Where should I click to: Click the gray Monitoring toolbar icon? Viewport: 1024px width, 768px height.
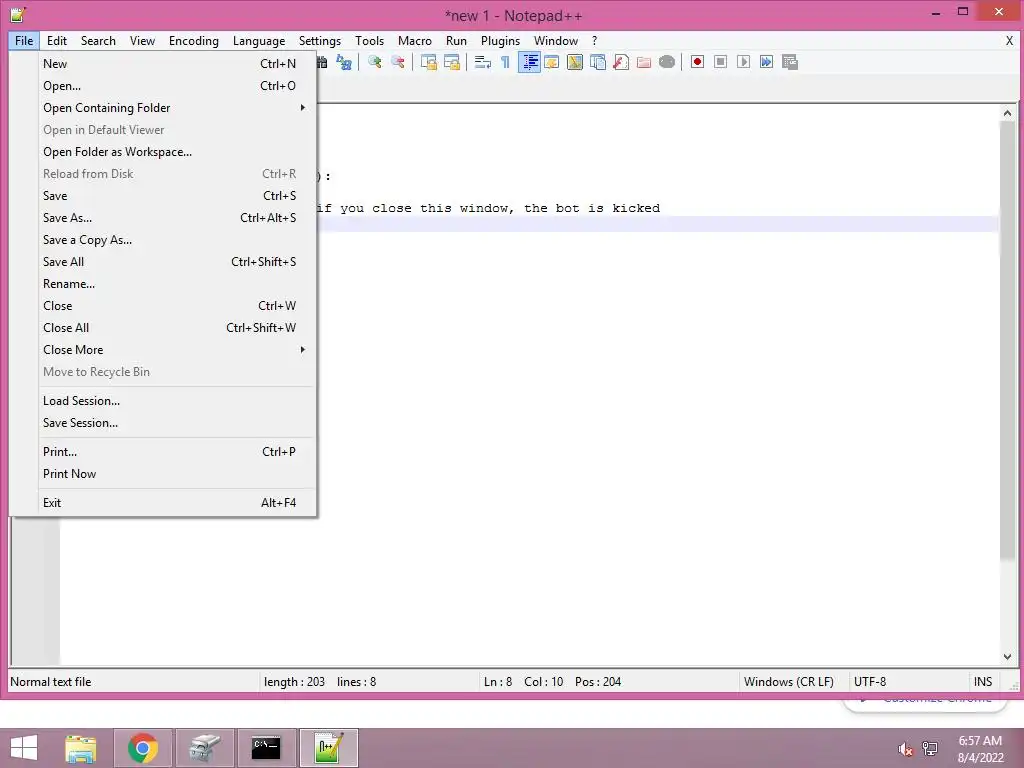pos(667,62)
